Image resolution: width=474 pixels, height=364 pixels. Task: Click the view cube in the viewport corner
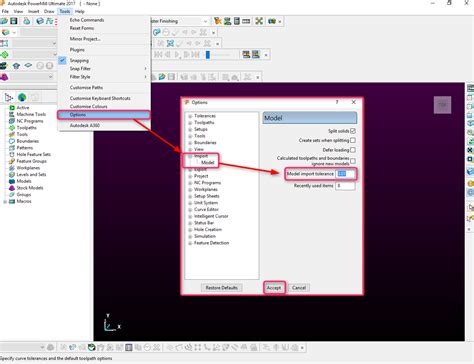(442, 105)
